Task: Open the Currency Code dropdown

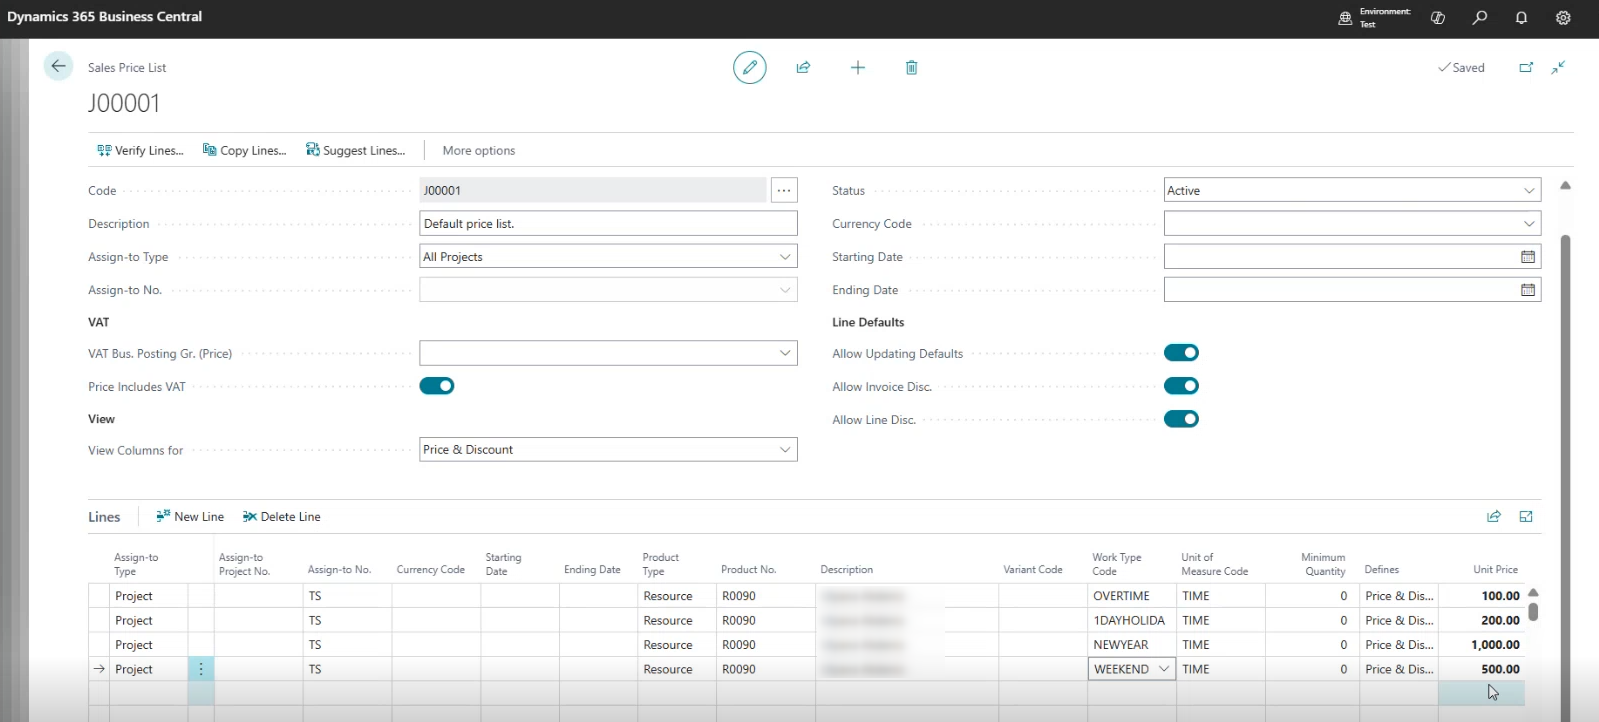Action: click(1529, 224)
